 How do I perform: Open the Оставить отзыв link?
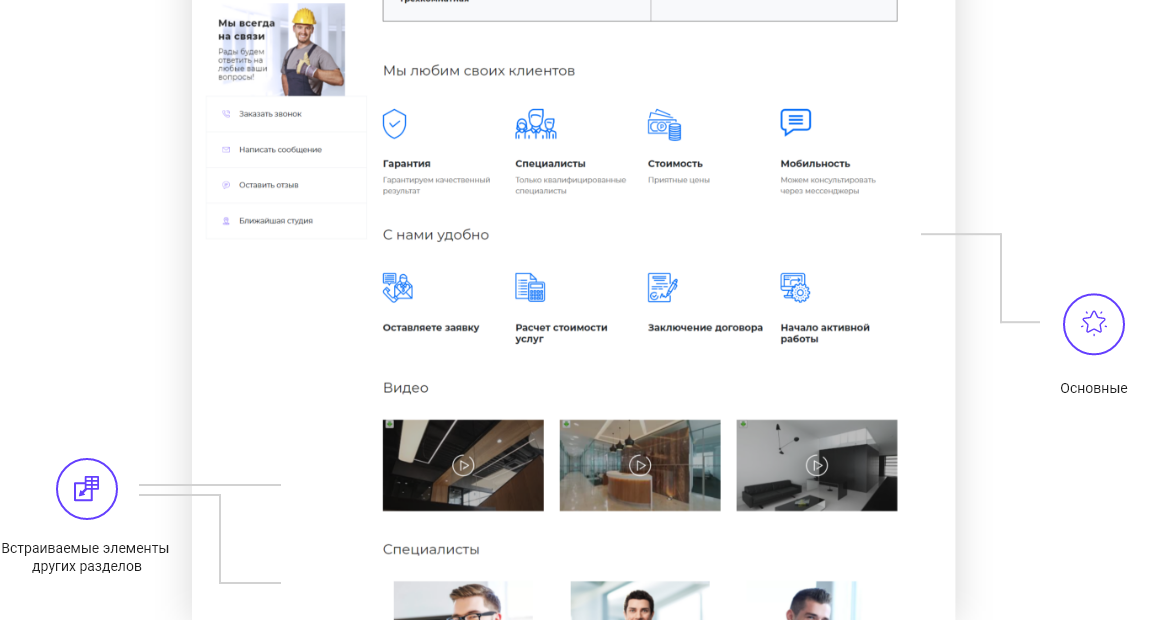(269, 185)
